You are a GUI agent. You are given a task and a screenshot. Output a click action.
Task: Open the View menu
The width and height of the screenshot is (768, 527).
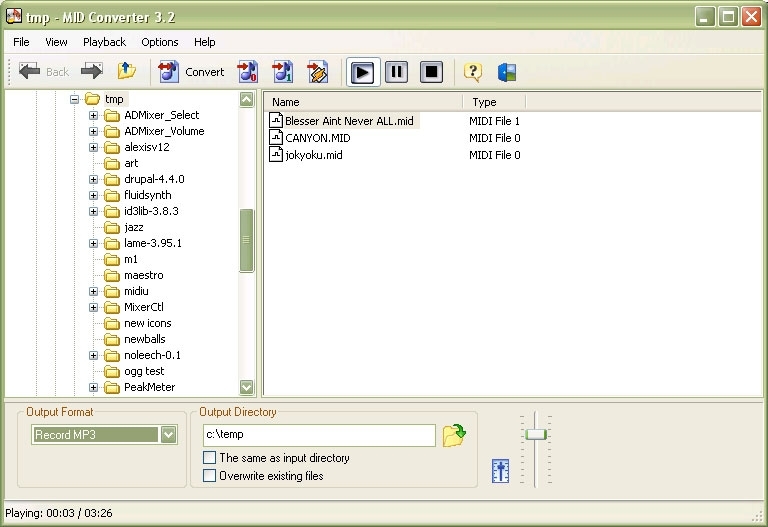[x=56, y=42]
